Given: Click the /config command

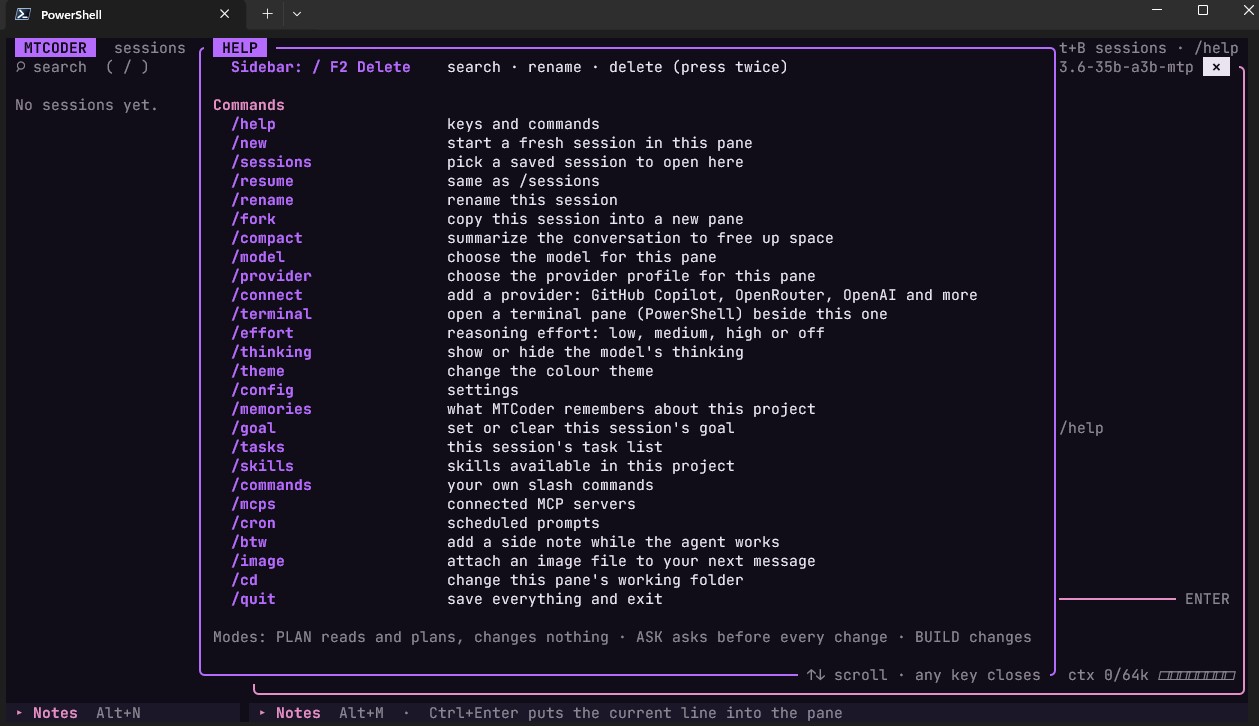Looking at the screenshot, I should (x=262, y=390).
